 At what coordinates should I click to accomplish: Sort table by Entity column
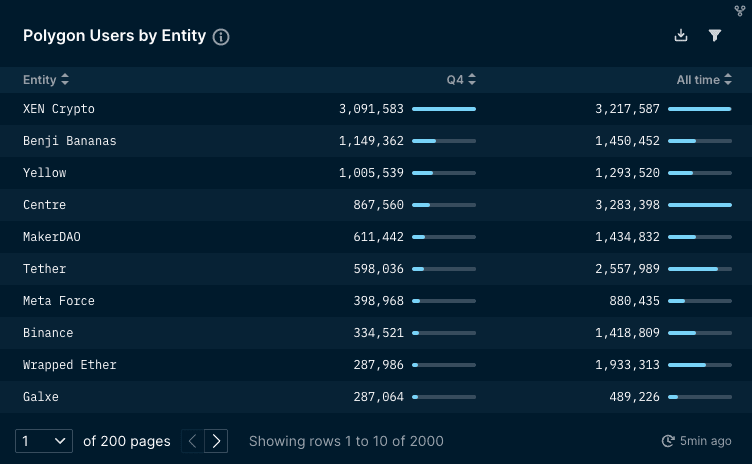pos(46,80)
